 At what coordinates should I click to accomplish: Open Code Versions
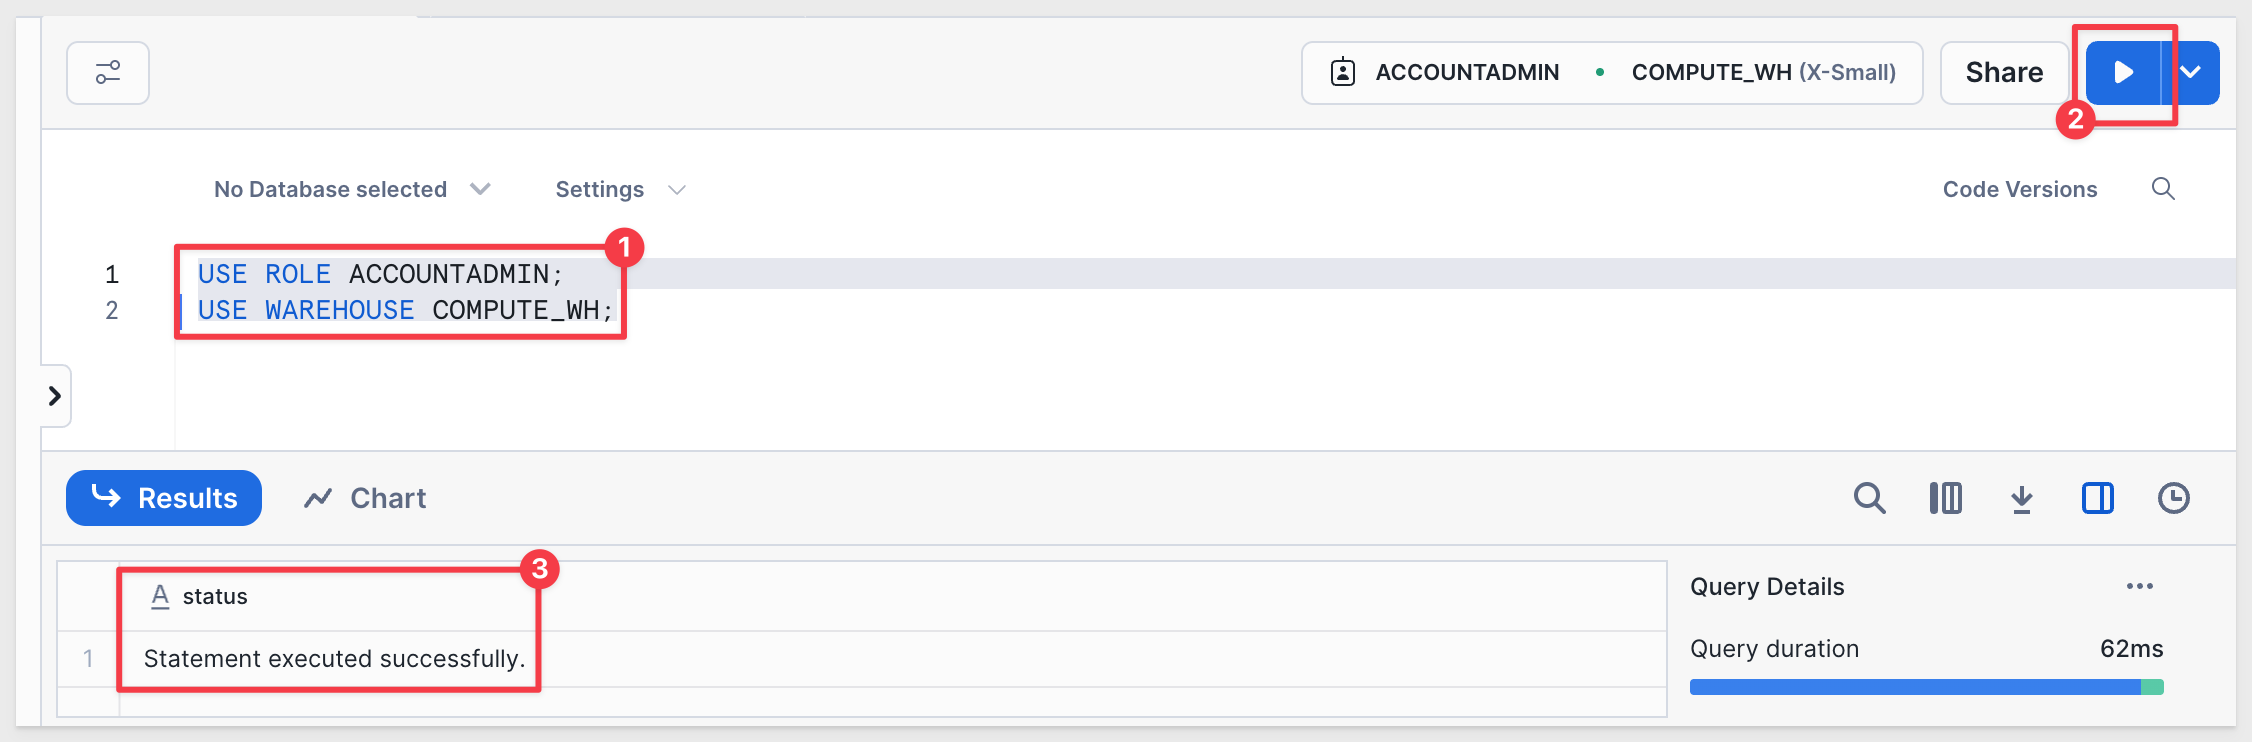tap(2020, 189)
